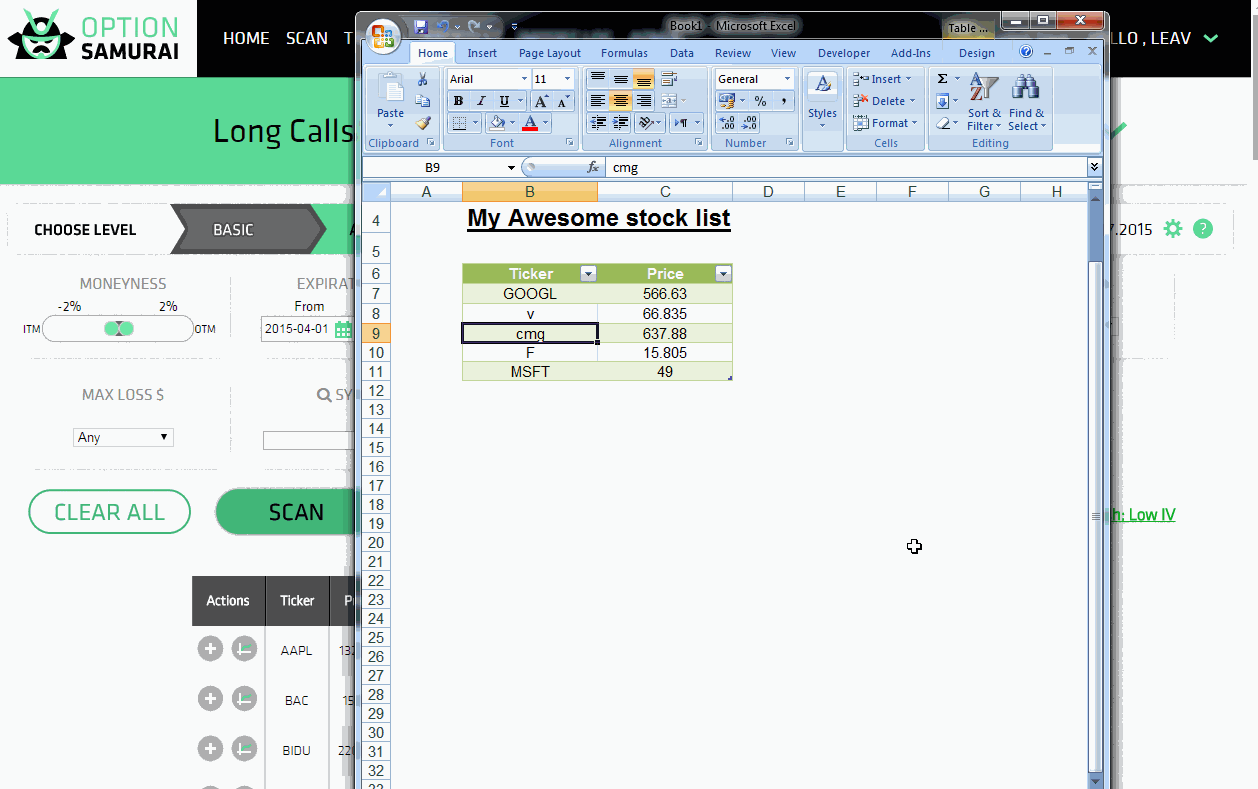Apply Percent Style number format
The width and height of the screenshot is (1258, 789).
[761, 101]
